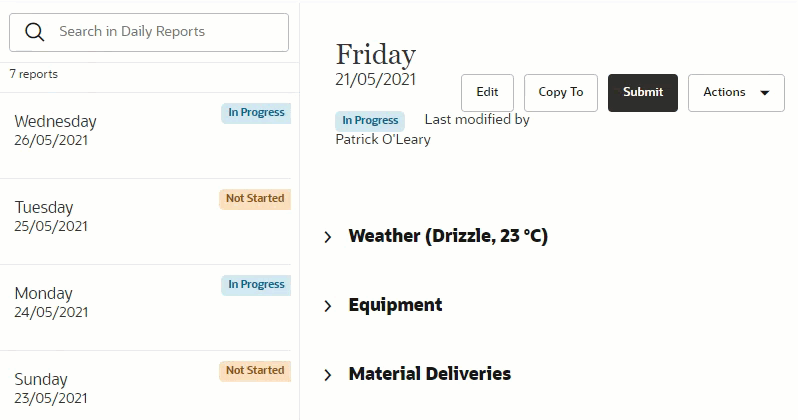Click the search magnifier icon
Screen dimensions: 798x420
(x=35, y=32)
